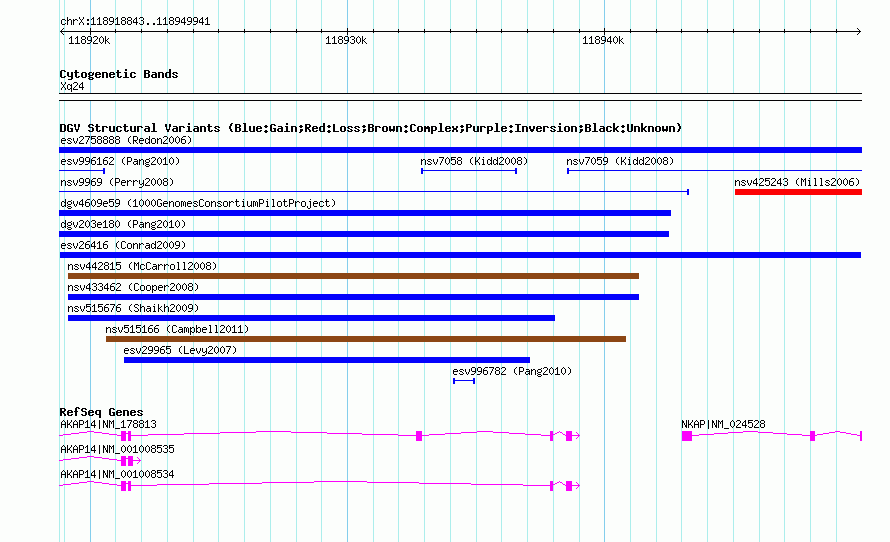Image resolution: width=890 pixels, height=542 pixels.
Task: Click the 118920k ruler tick label
Action: [x=89, y=40]
